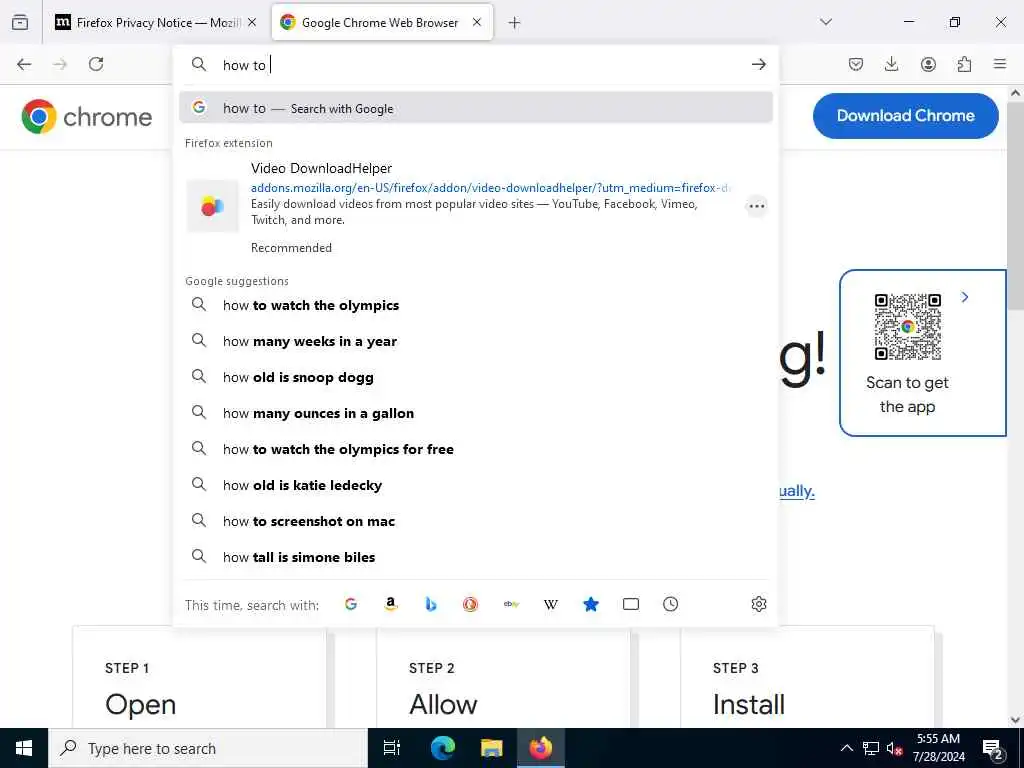Pick suggestion 'how to screenshot on mac'
The height and width of the screenshot is (768, 1024).
[x=476, y=520]
